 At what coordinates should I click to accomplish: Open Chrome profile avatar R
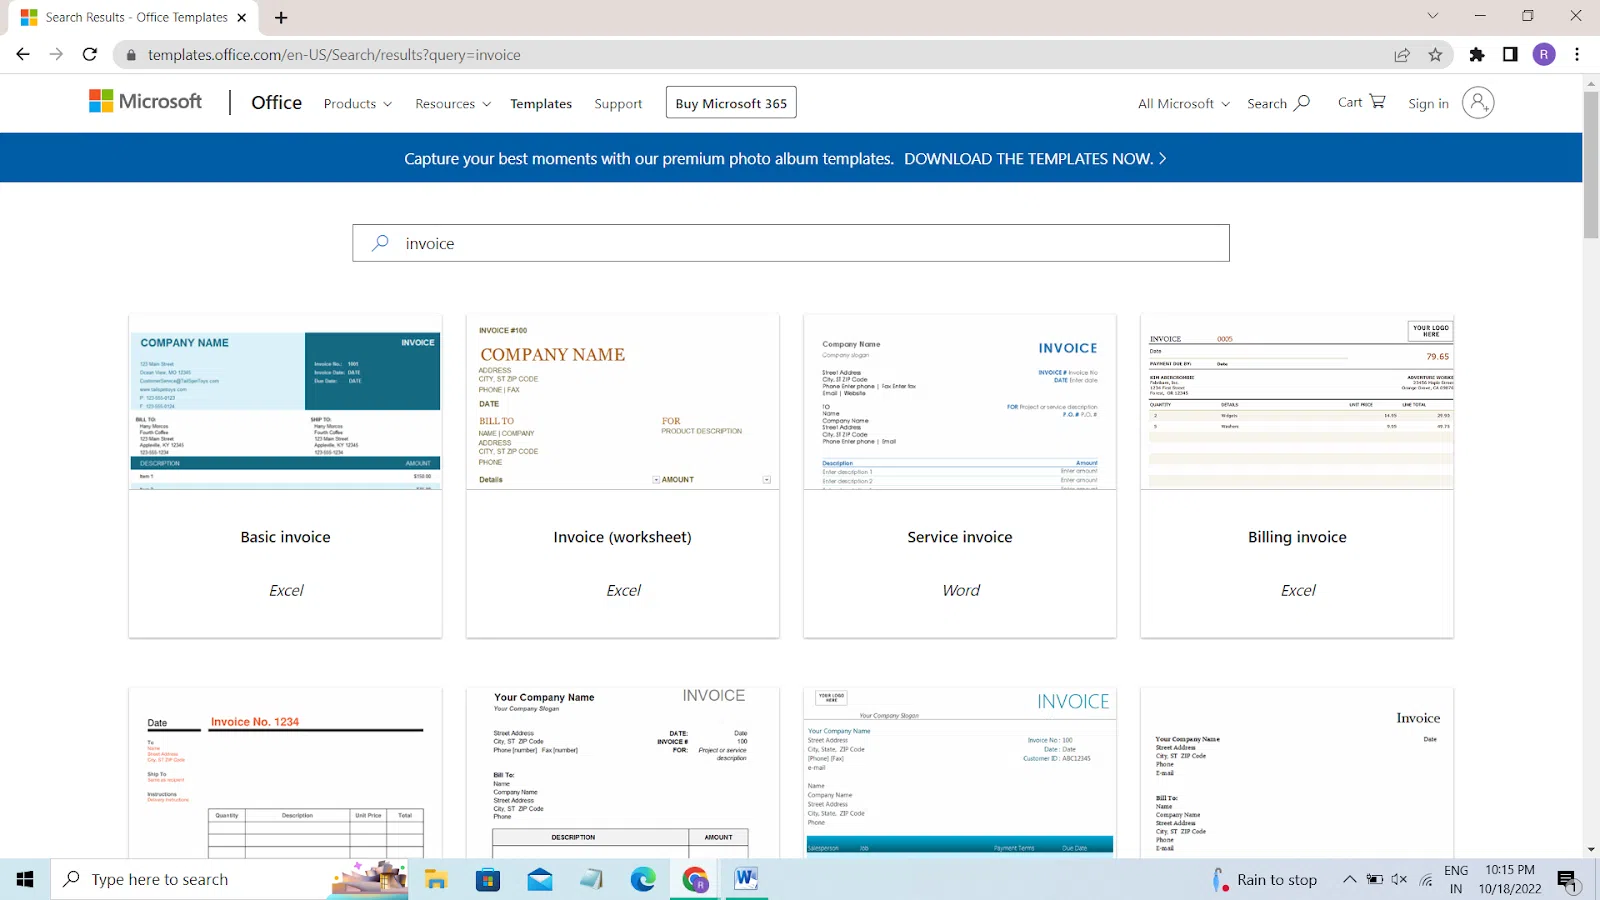pyautogui.click(x=1544, y=55)
